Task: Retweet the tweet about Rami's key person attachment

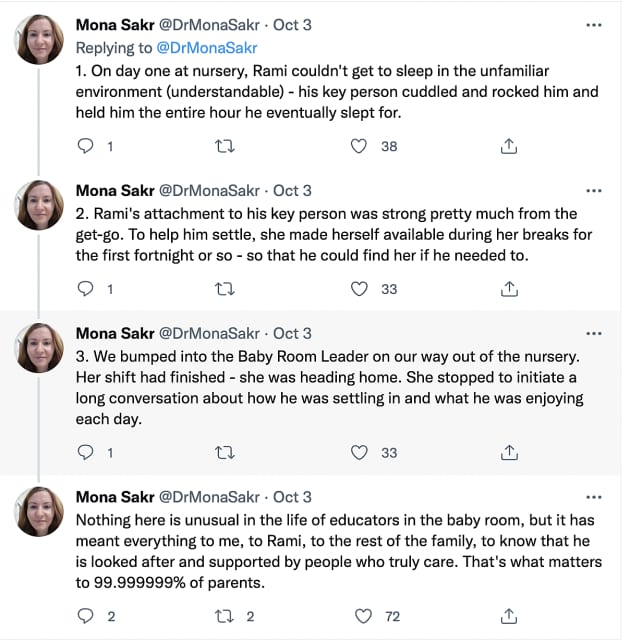Action: (226, 289)
